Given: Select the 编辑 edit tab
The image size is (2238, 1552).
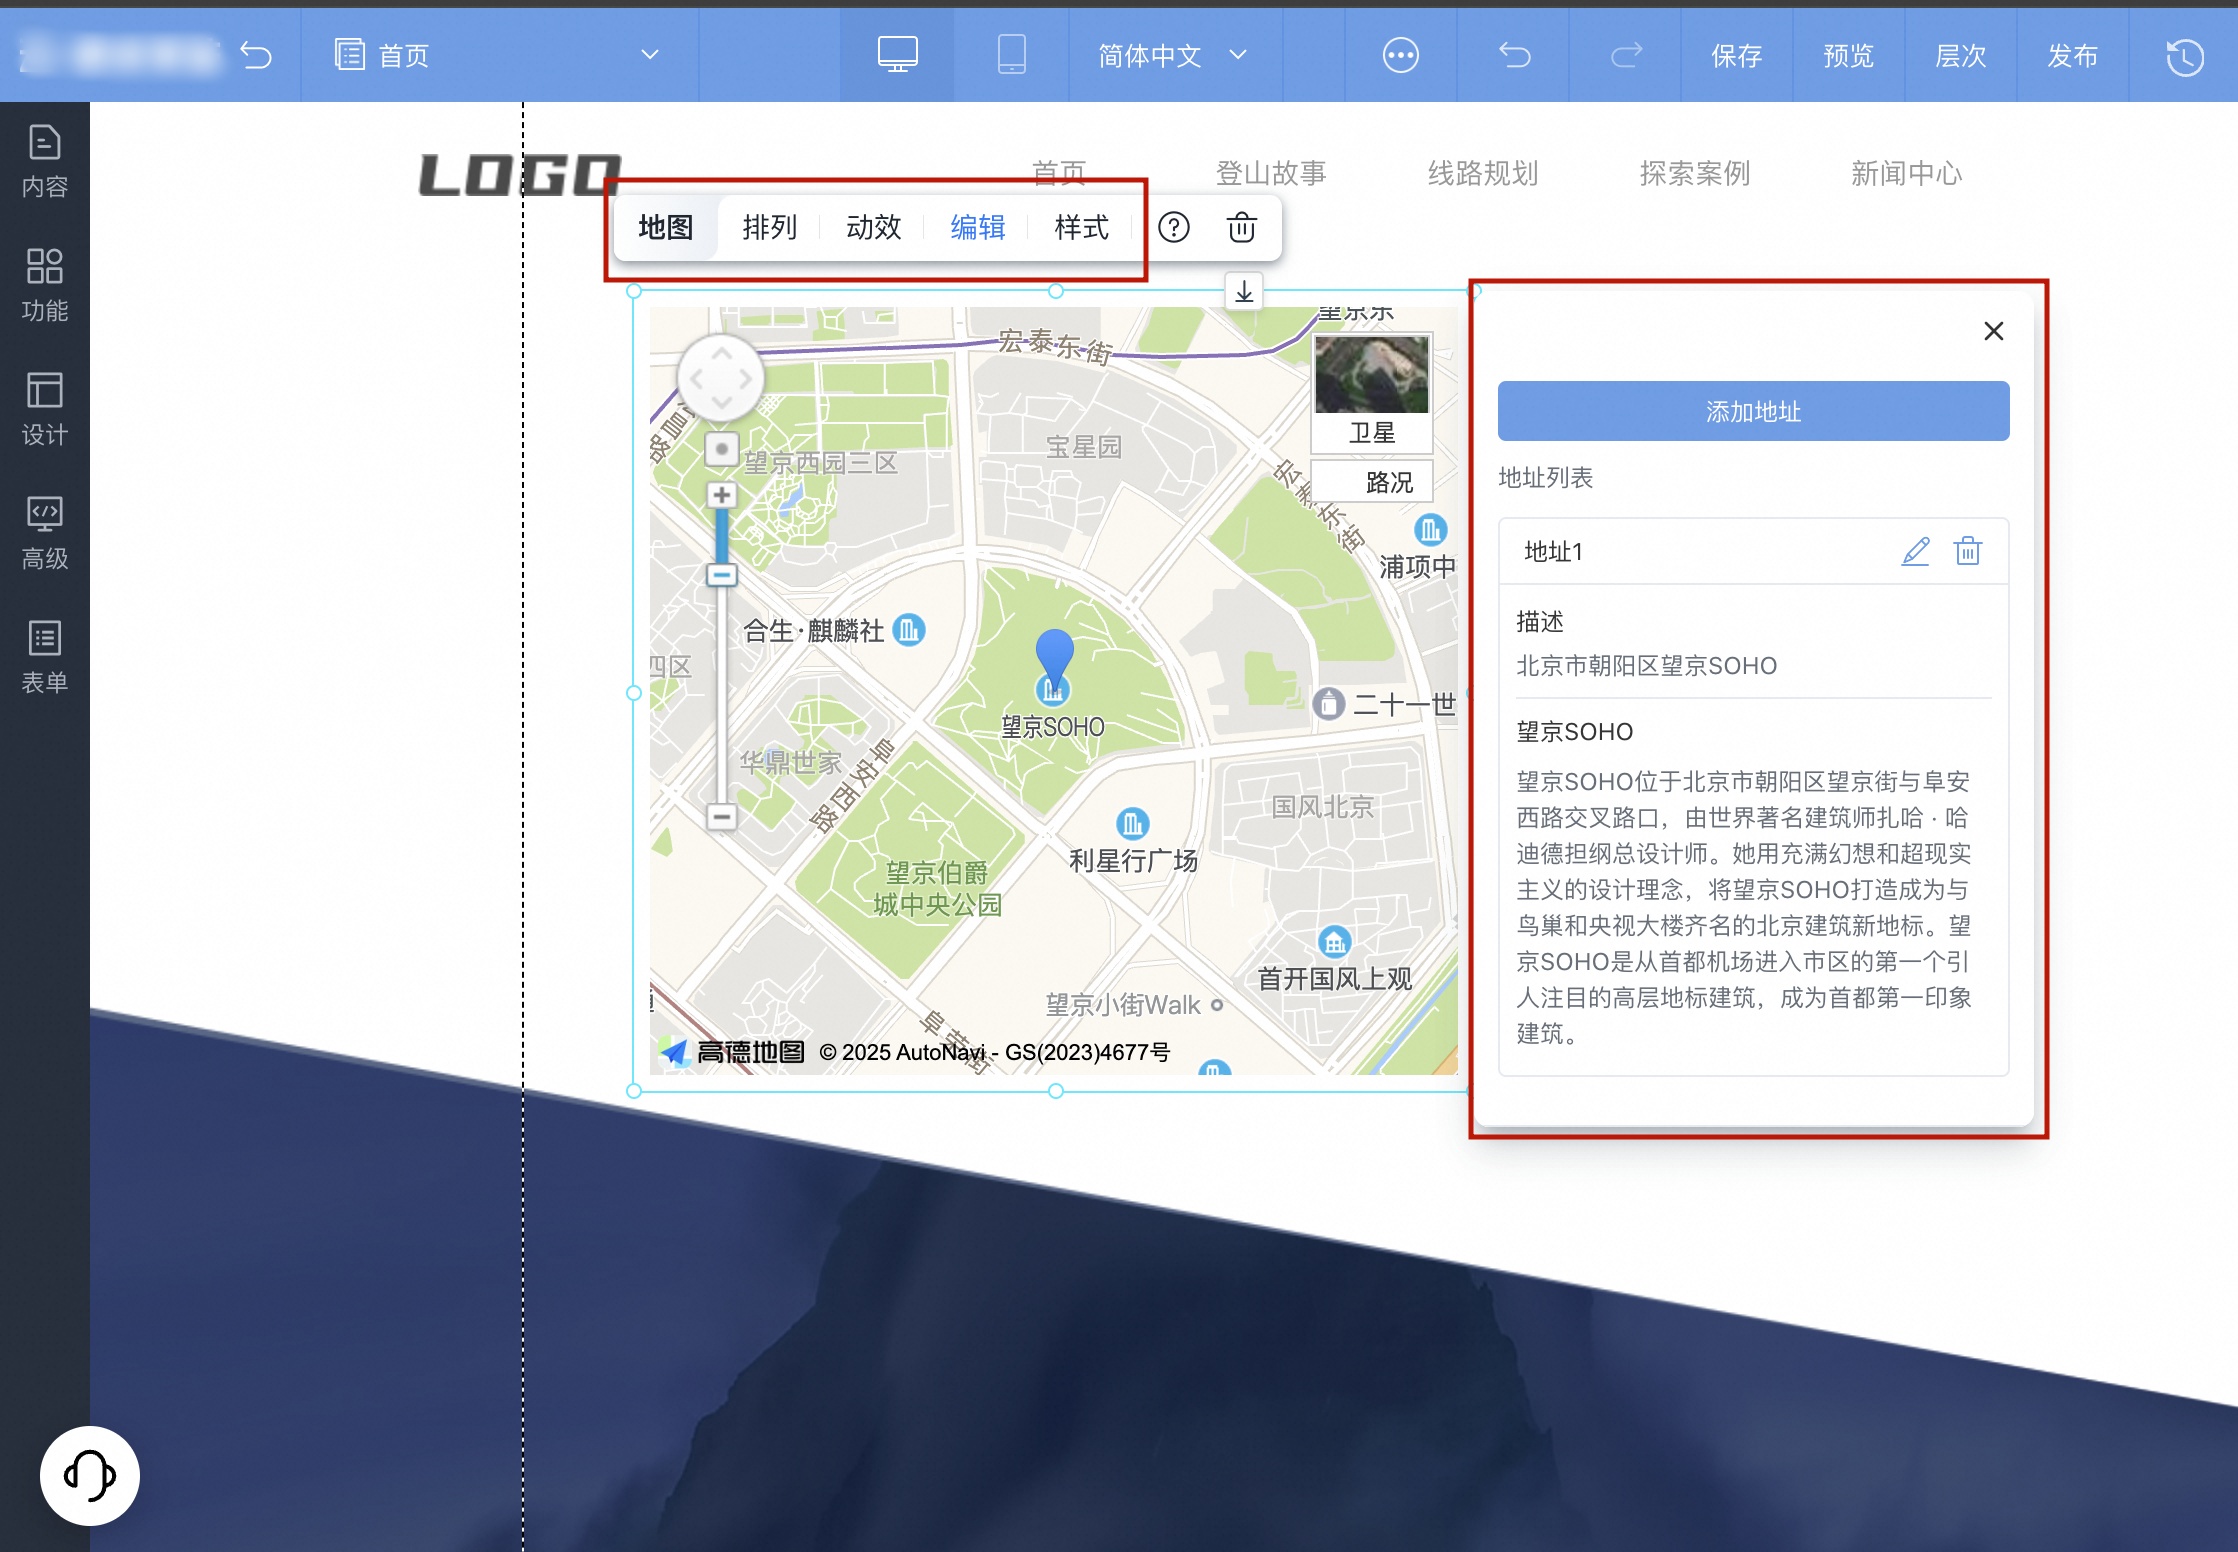Looking at the screenshot, I should 978,228.
